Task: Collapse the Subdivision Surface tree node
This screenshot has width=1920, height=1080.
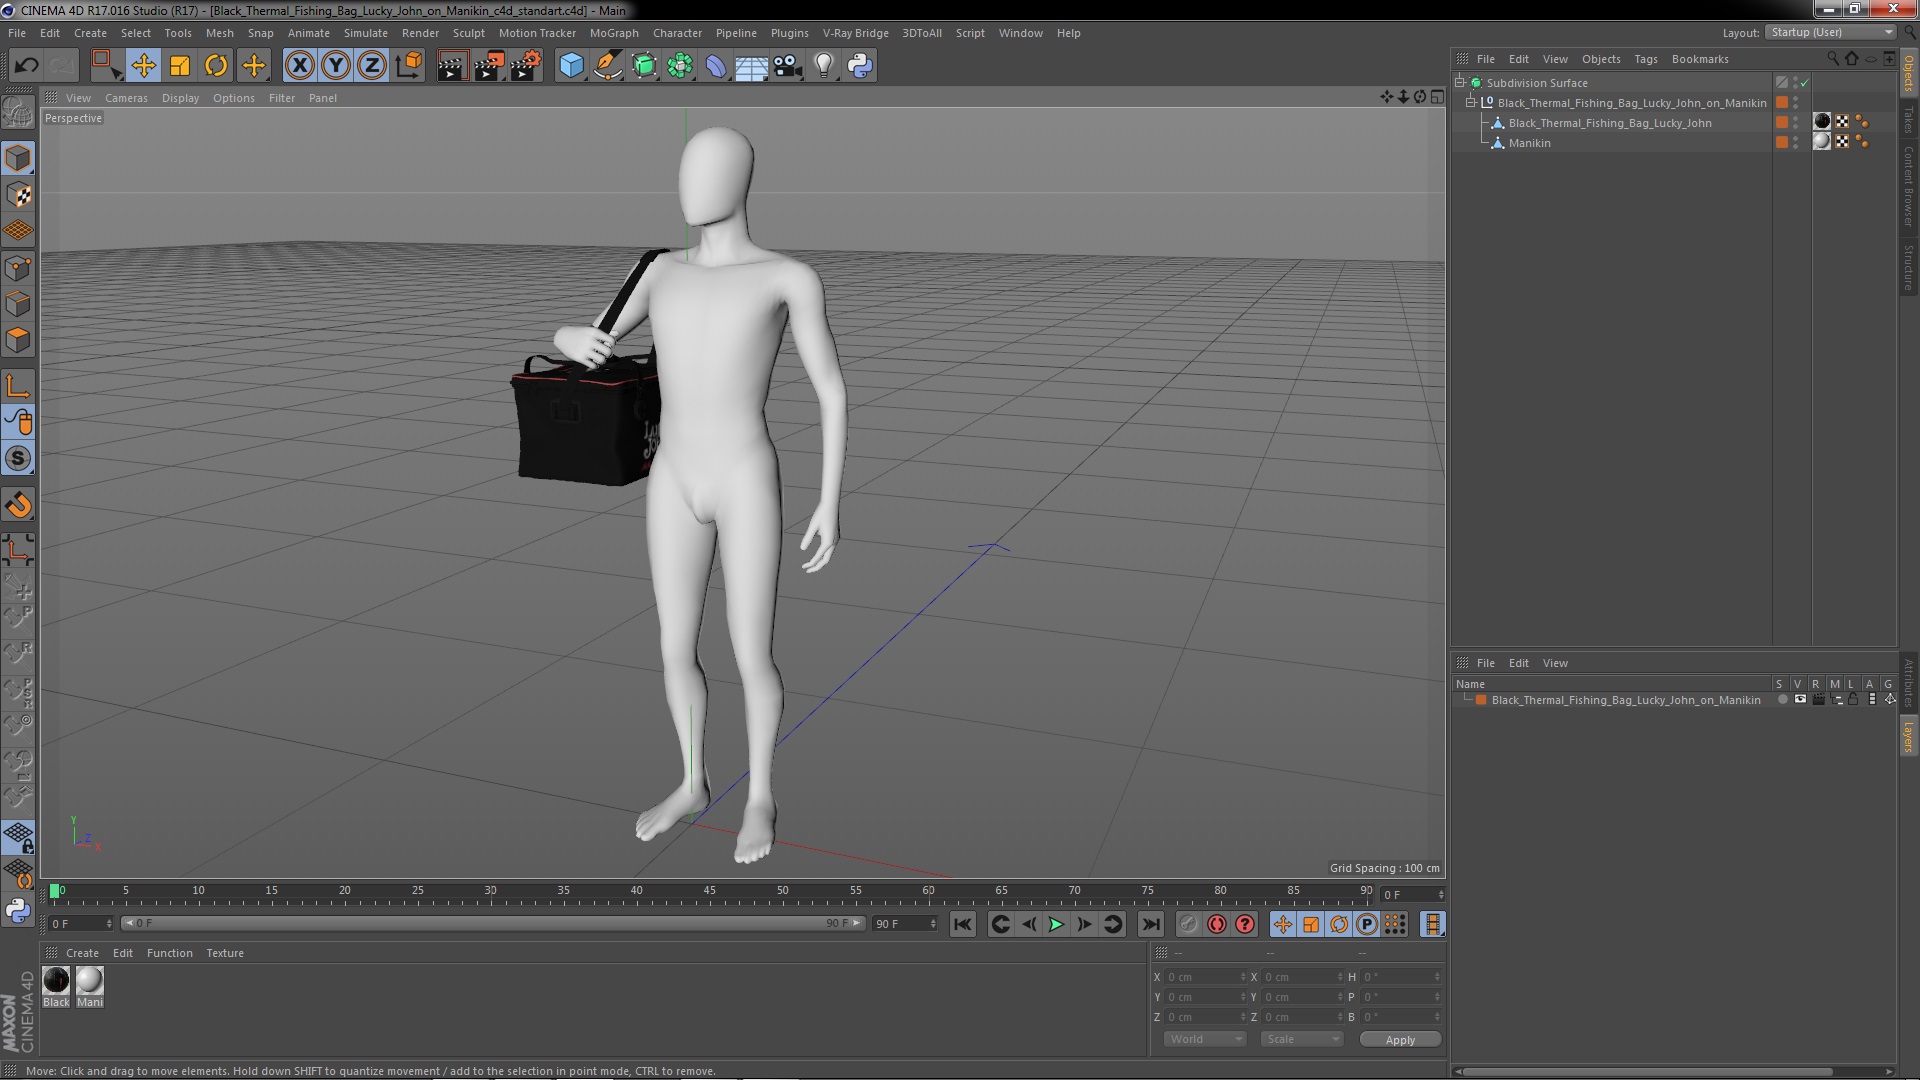Action: pos(1460,83)
